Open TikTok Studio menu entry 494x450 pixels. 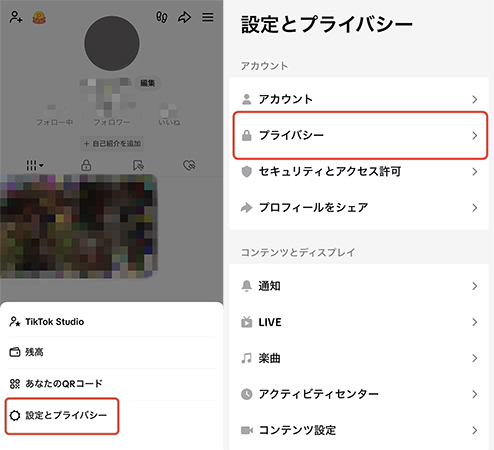(112, 322)
